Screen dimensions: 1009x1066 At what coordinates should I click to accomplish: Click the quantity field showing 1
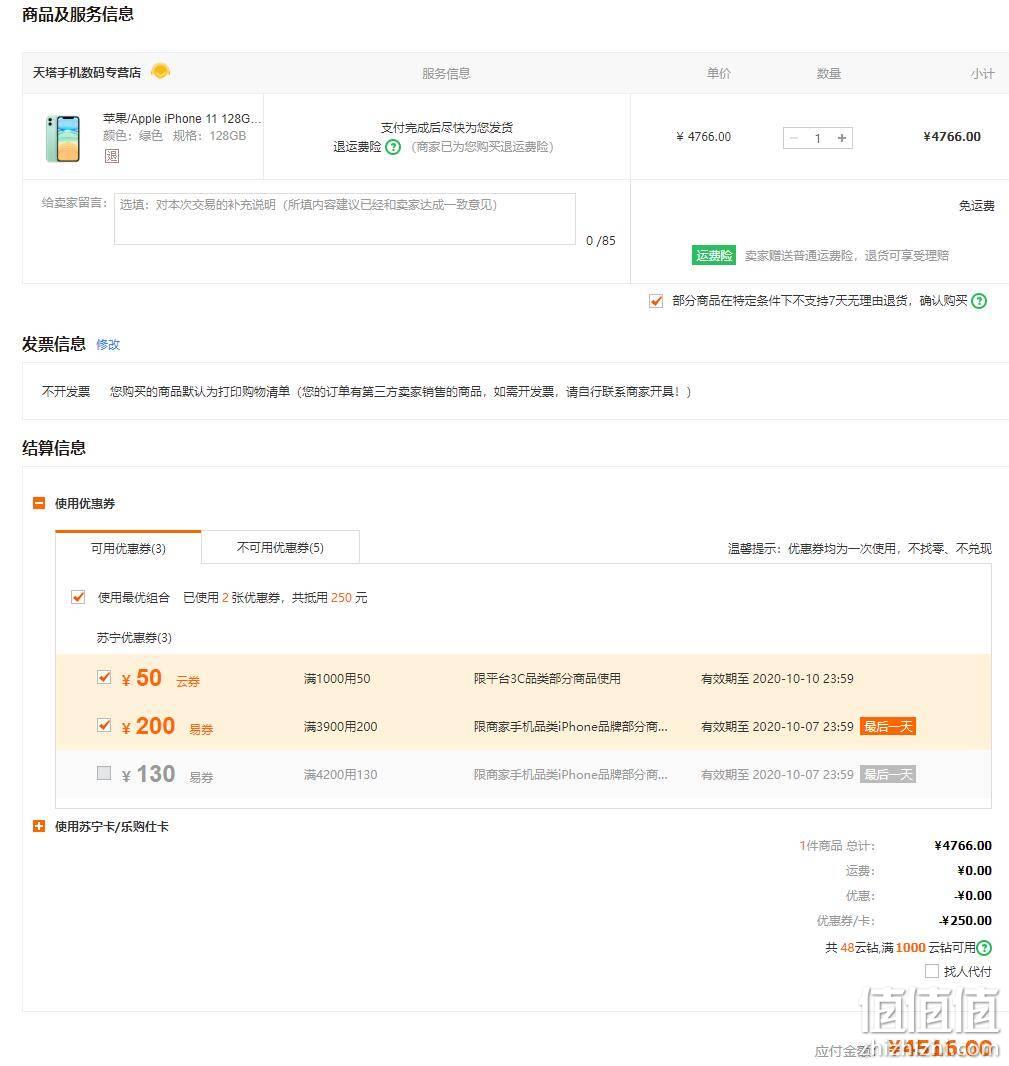(818, 138)
